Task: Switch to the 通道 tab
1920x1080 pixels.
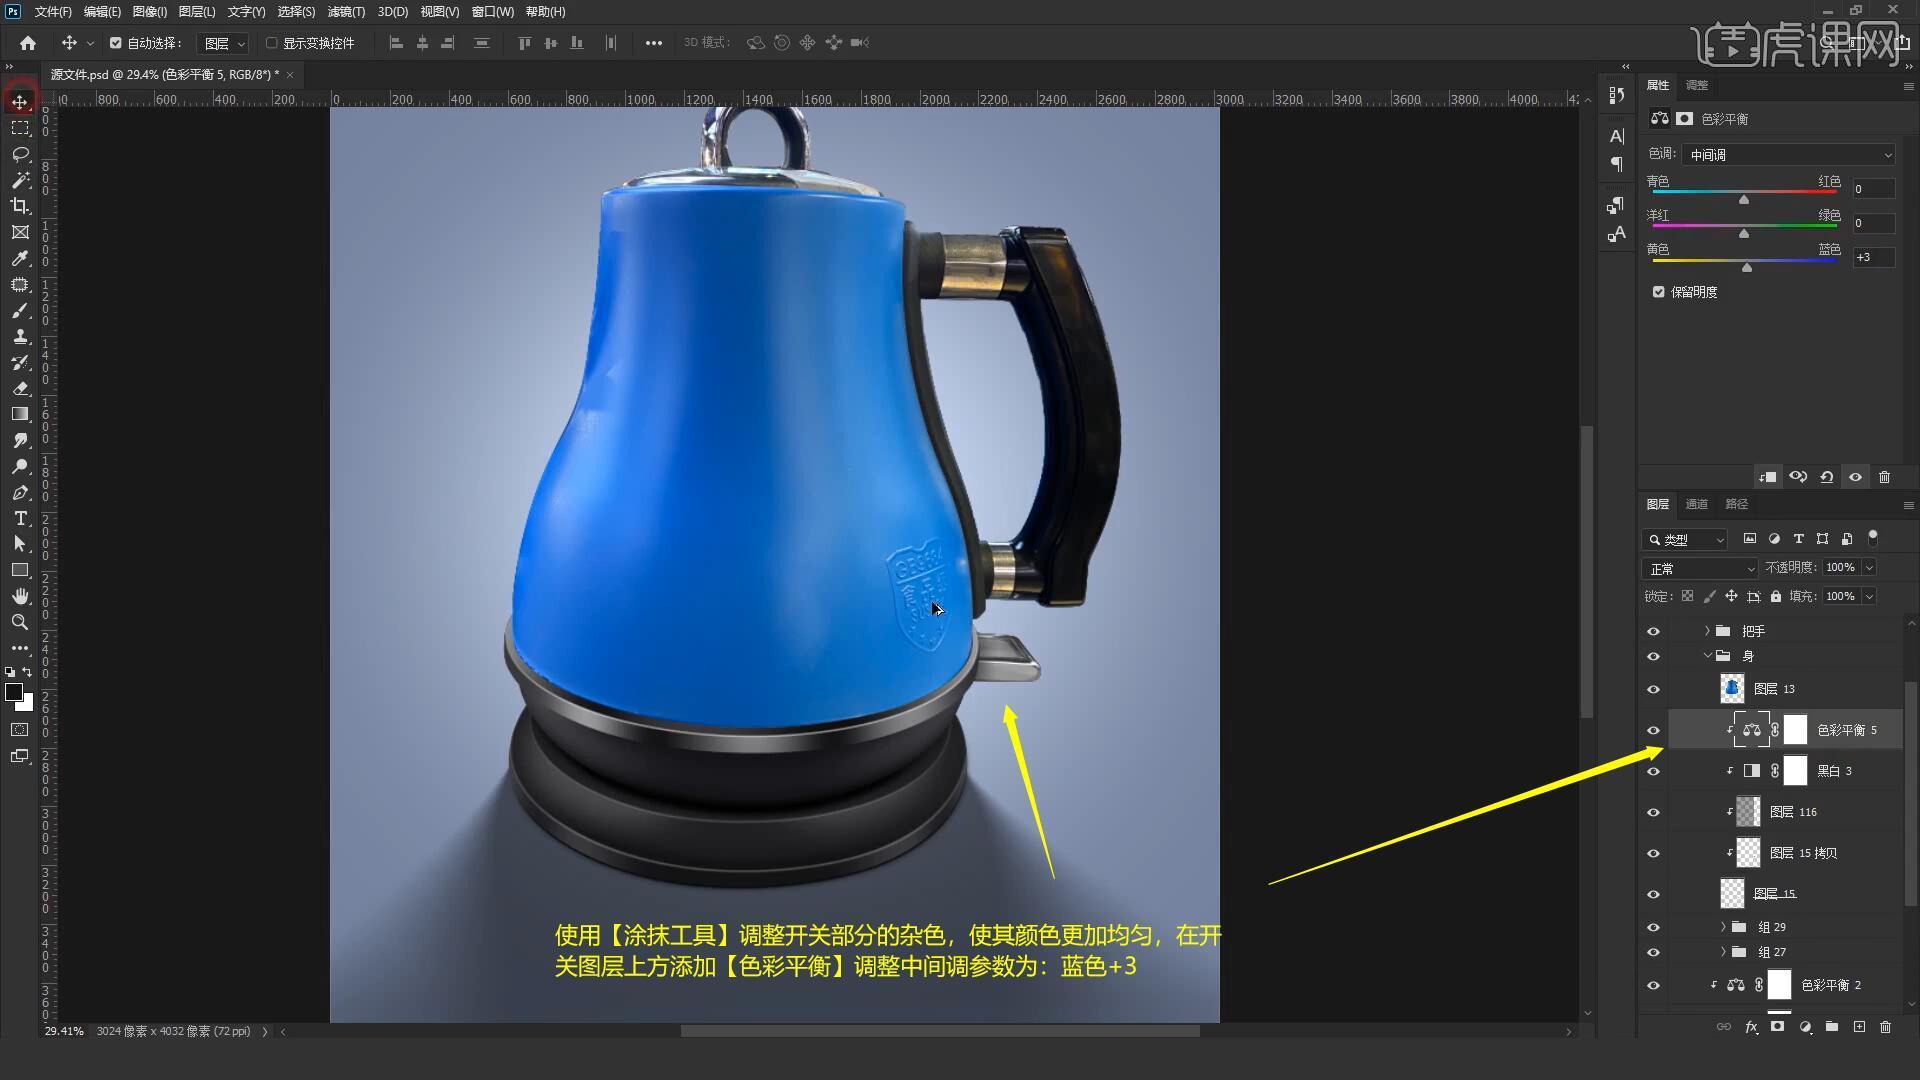Action: [1696, 504]
